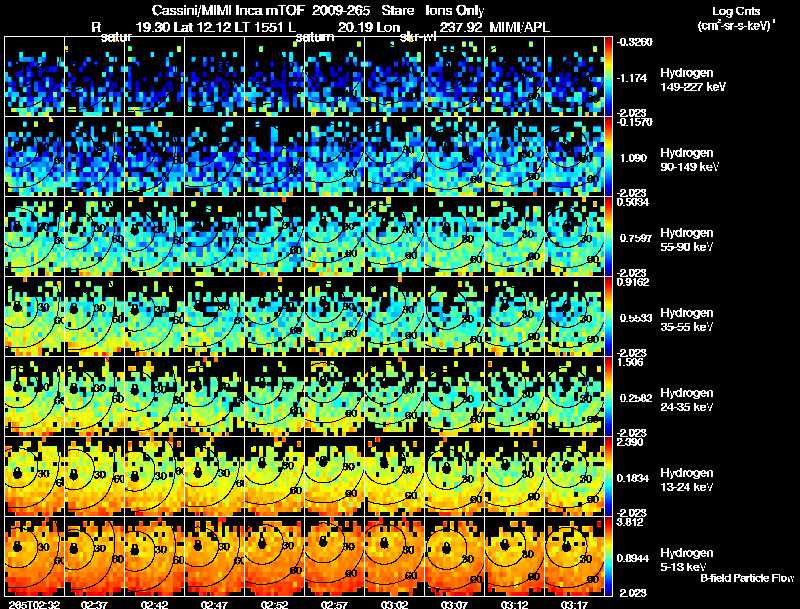
Task: Click the '03:17' time label
Action: coord(574,604)
